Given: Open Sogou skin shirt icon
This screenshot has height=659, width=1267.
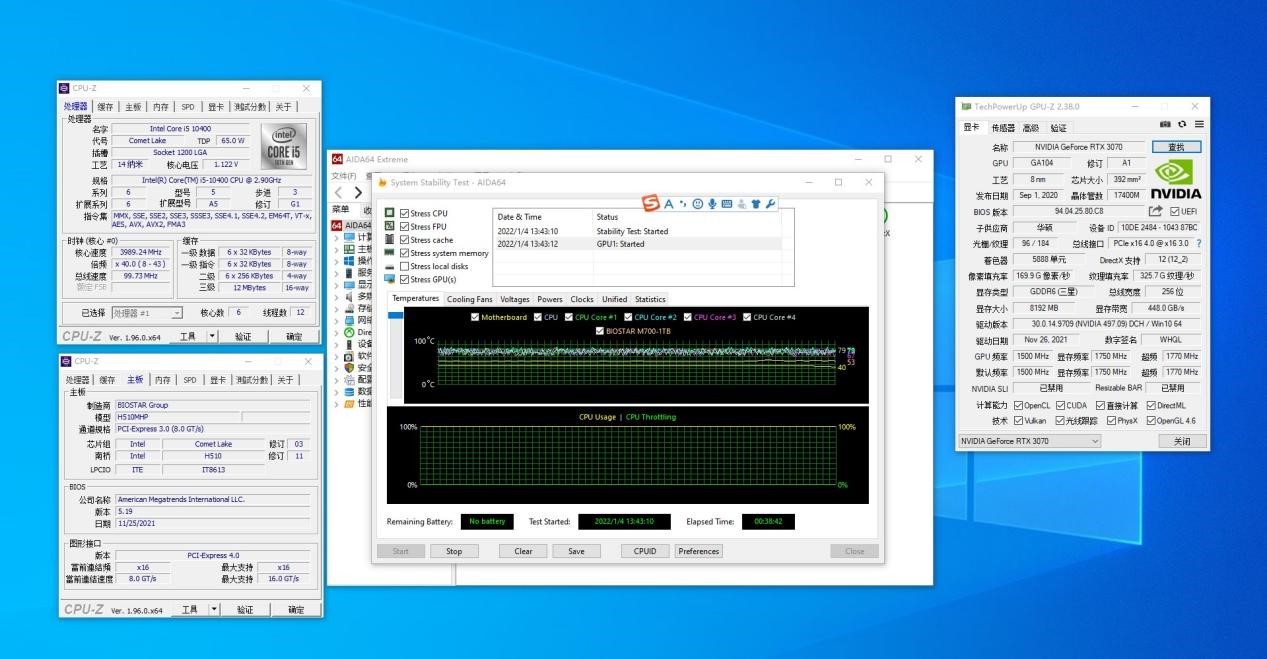Looking at the screenshot, I should click(x=756, y=204).
